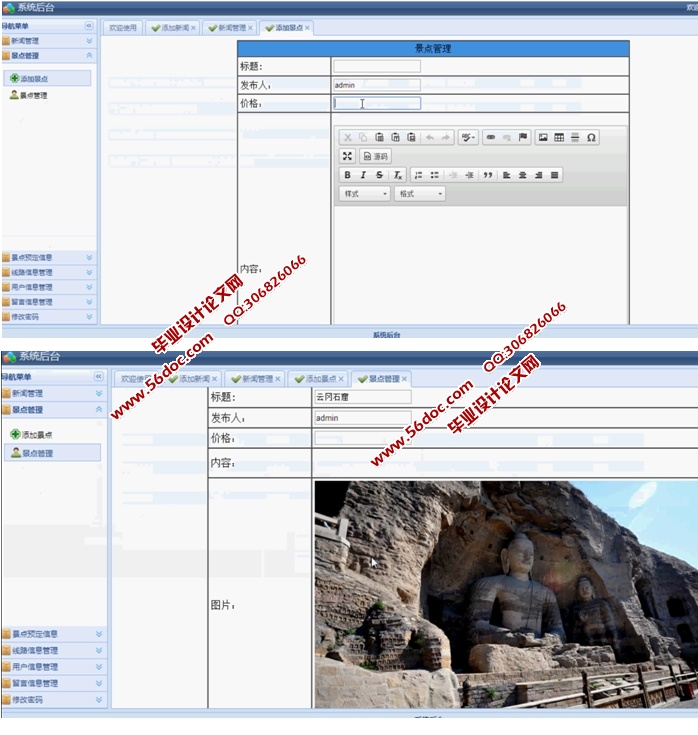The height and width of the screenshot is (735, 698).
Task: Insert a horizontal line in the editor
Action: tap(575, 137)
